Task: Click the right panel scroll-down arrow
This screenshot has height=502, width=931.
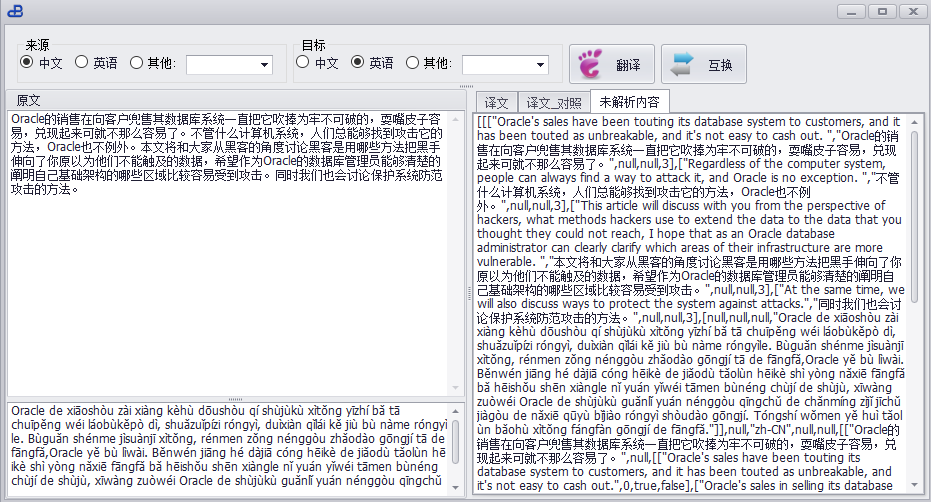Action: click(x=915, y=485)
